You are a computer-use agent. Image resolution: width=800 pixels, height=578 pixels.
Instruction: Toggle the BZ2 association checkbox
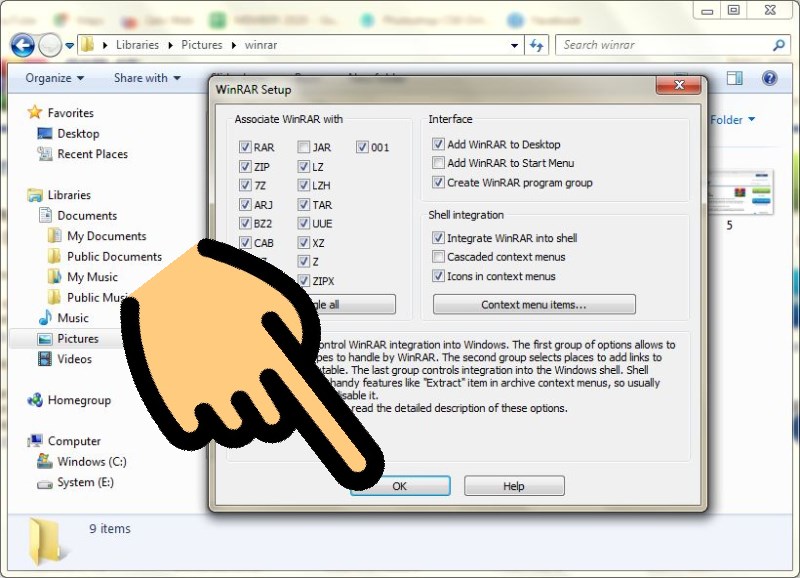[x=245, y=223]
